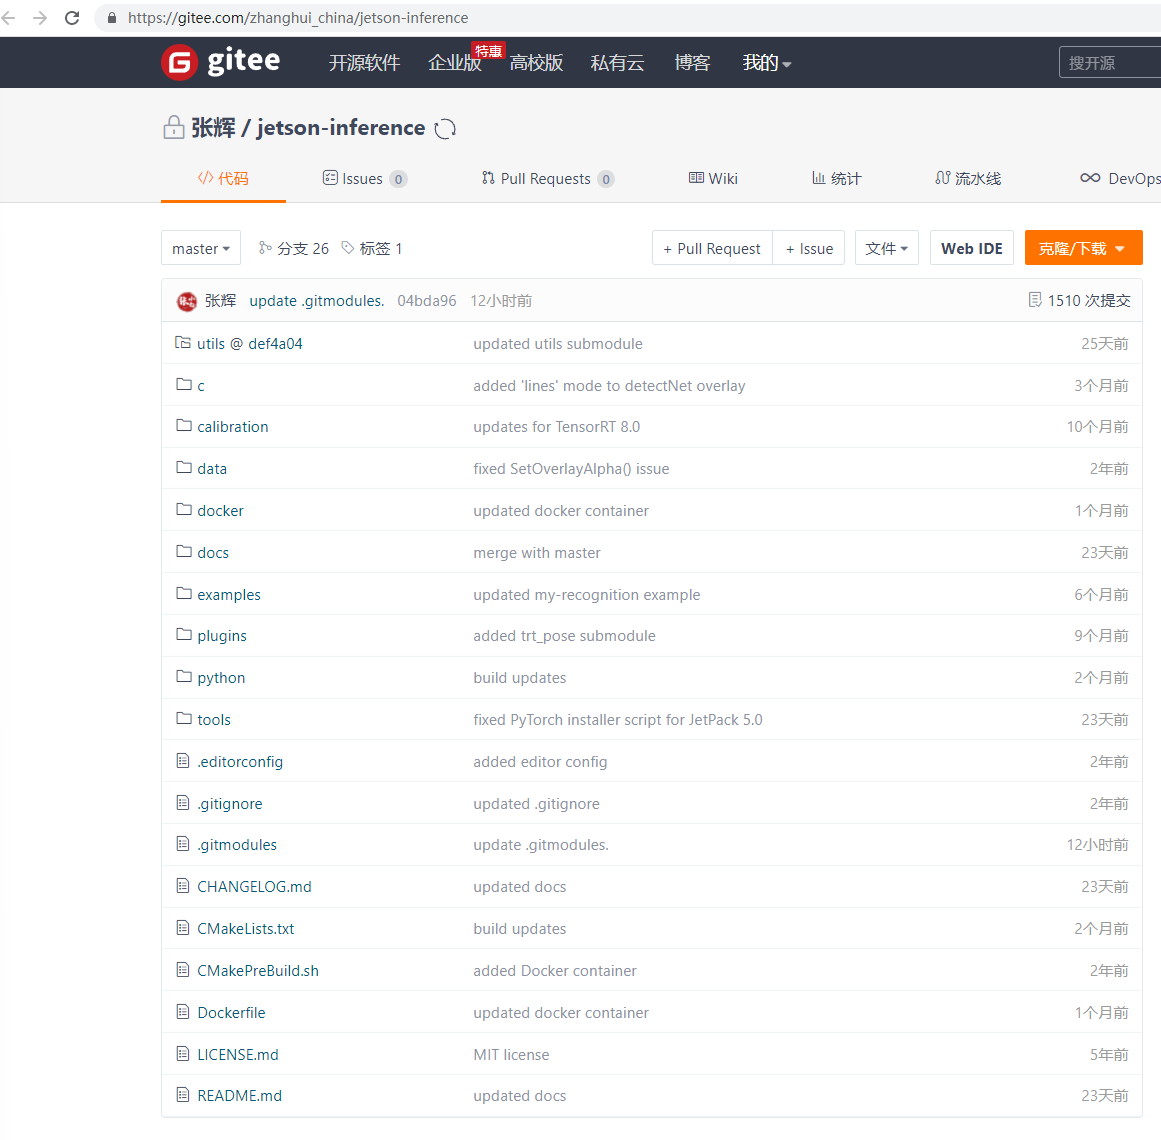Open the utils @ def4a04 submodule
Image resolution: width=1161 pixels, height=1140 pixels.
pos(250,343)
